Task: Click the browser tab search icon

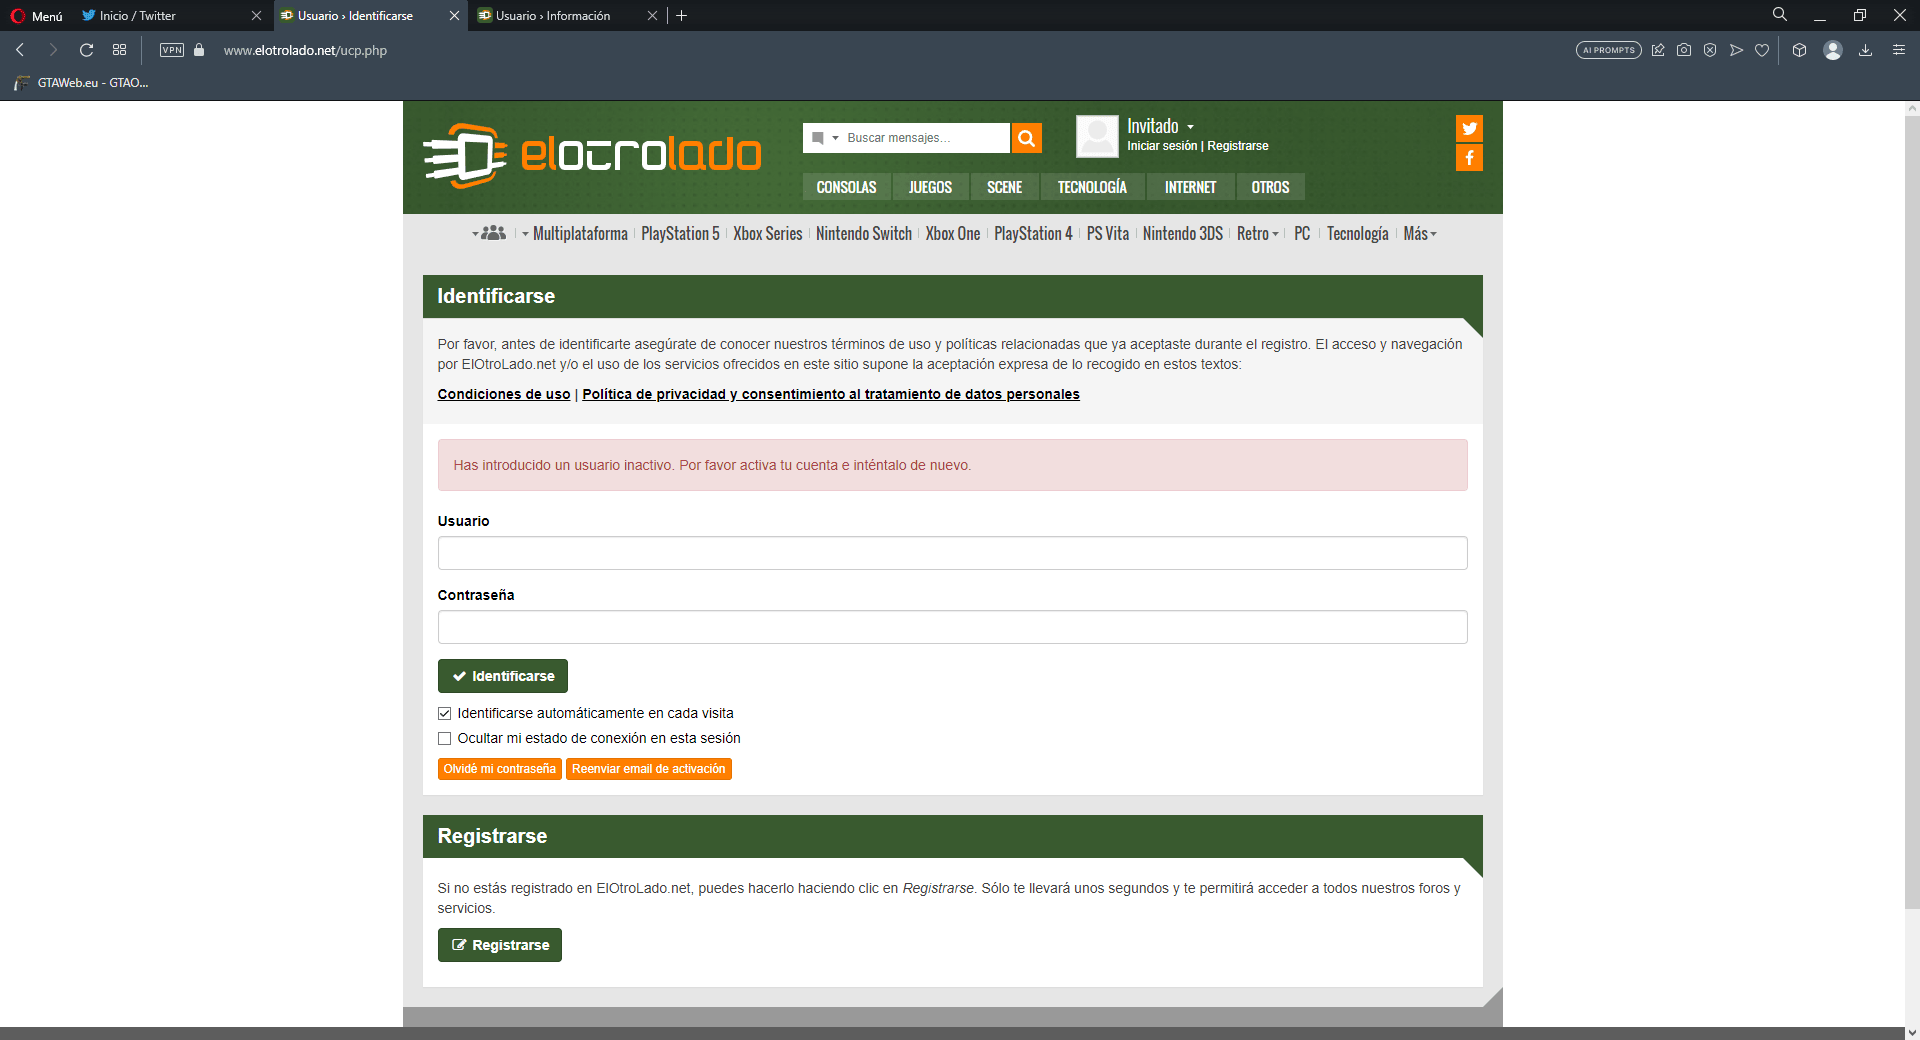Action: (x=1780, y=15)
